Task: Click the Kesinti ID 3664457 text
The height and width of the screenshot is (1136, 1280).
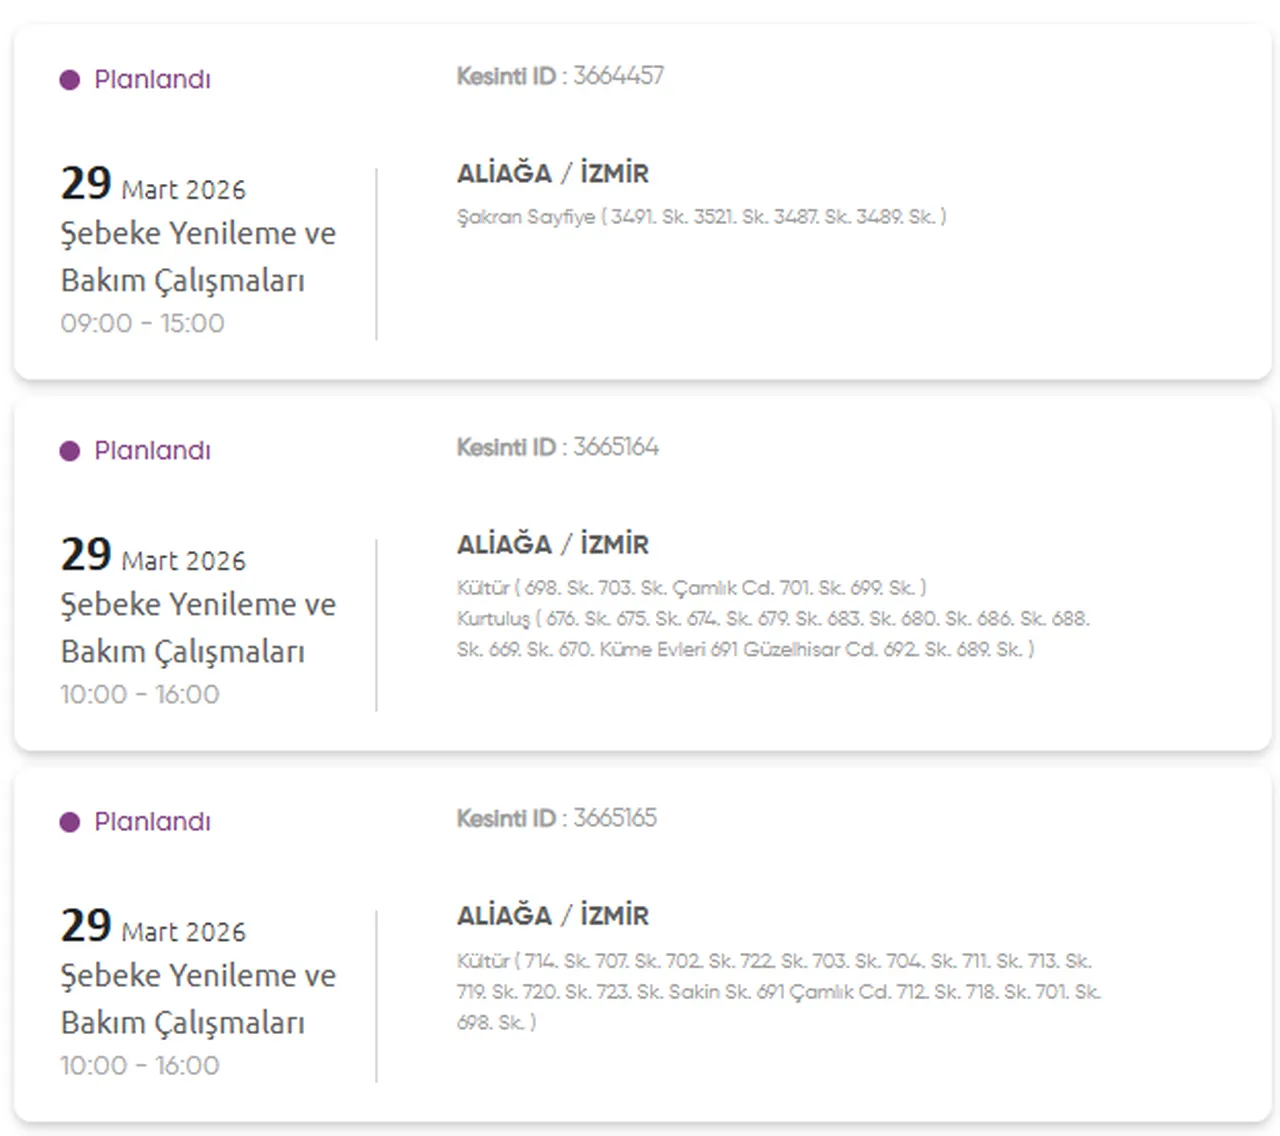Action: [x=560, y=76]
